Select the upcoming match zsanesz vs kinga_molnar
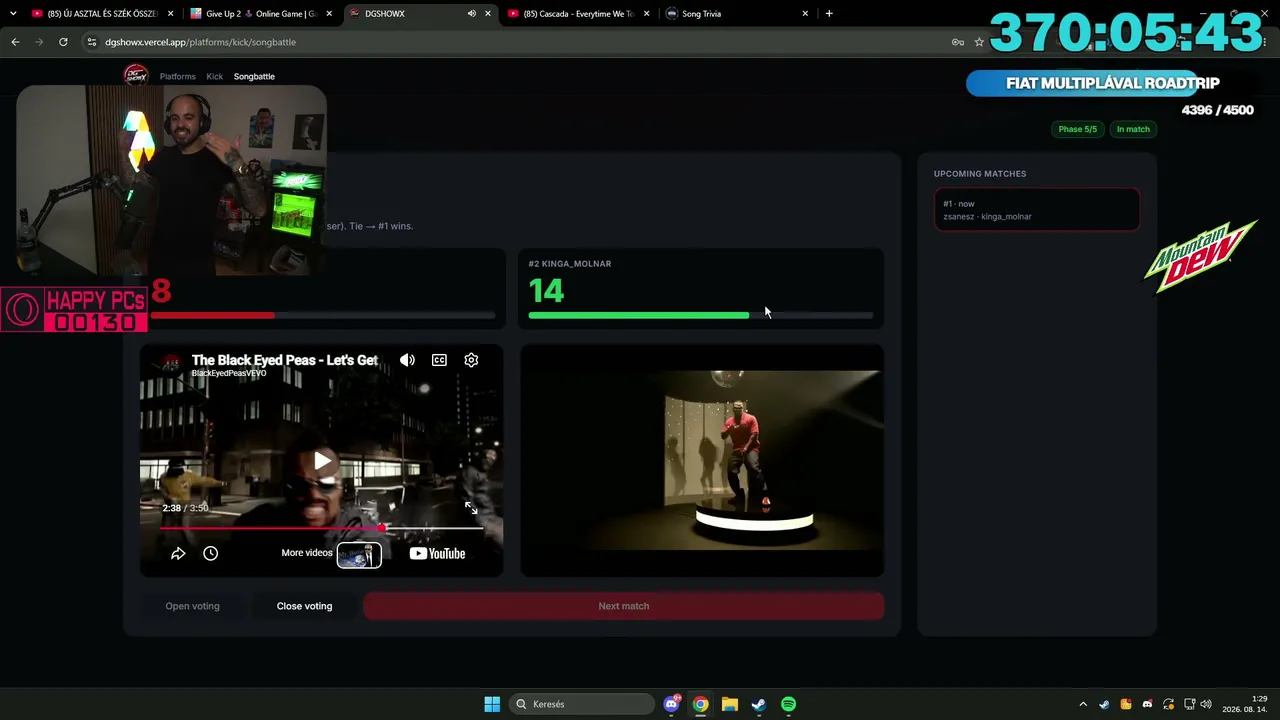Image resolution: width=1280 pixels, height=720 pixels. point(1037,210)
